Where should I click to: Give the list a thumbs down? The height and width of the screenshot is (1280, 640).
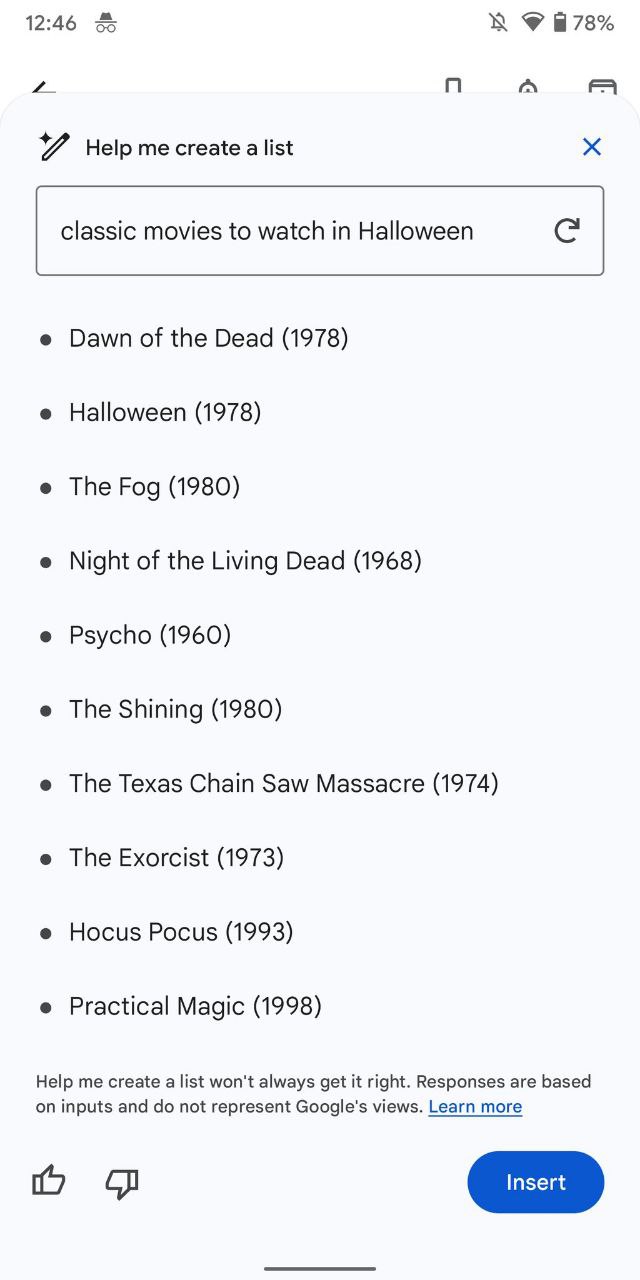click(122, 1184)
